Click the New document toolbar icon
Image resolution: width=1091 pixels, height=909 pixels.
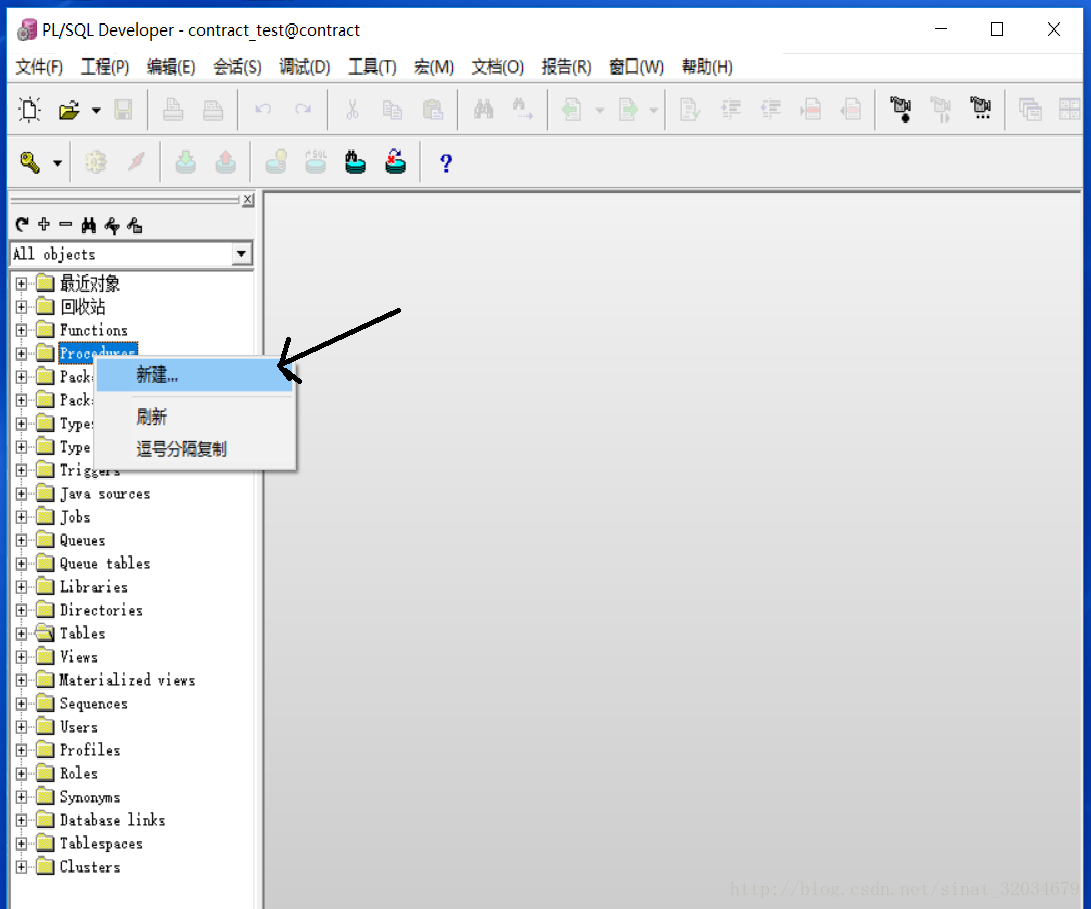[29, 110]
